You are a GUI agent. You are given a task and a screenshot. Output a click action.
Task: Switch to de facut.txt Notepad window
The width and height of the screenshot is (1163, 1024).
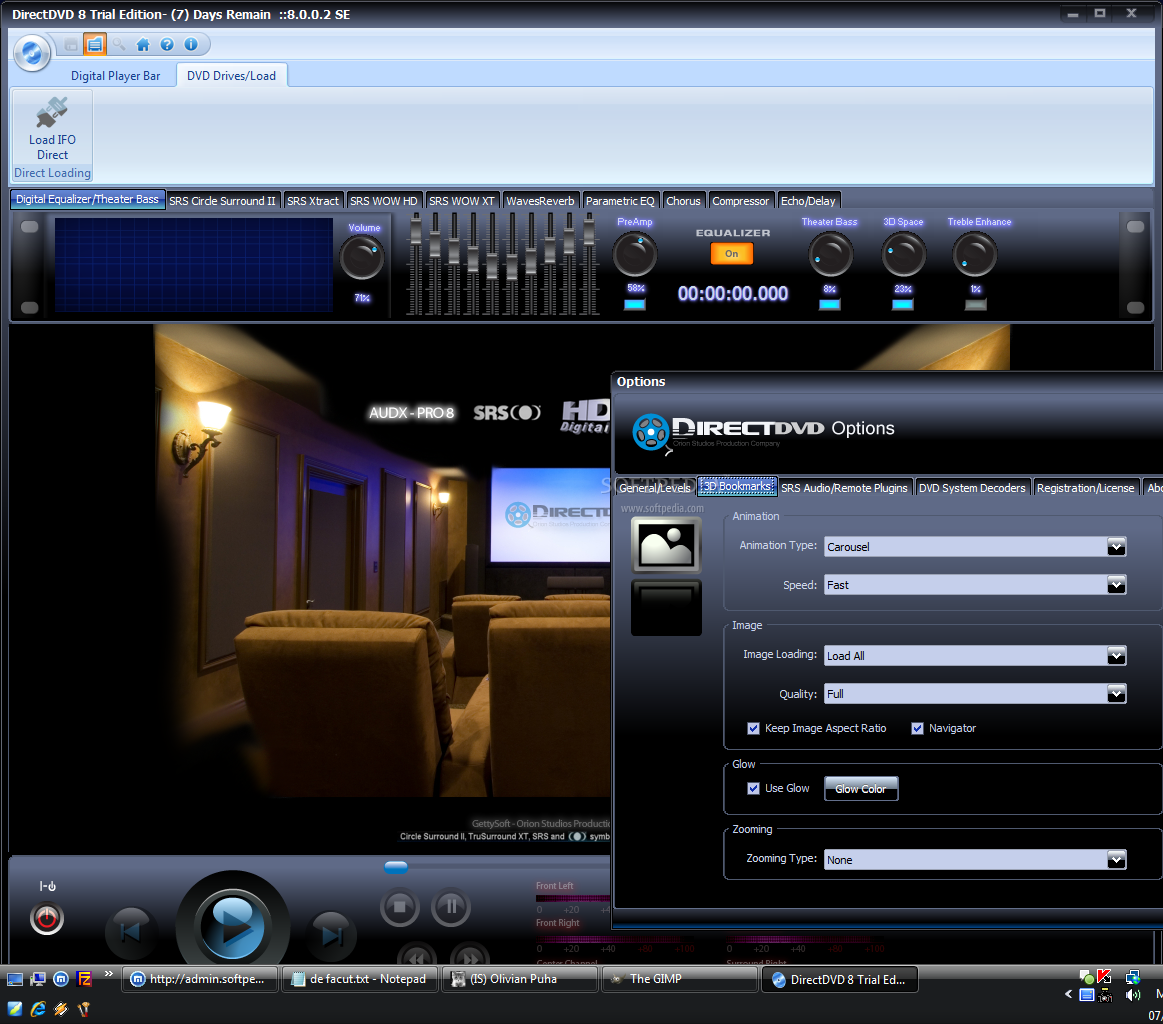360,979
